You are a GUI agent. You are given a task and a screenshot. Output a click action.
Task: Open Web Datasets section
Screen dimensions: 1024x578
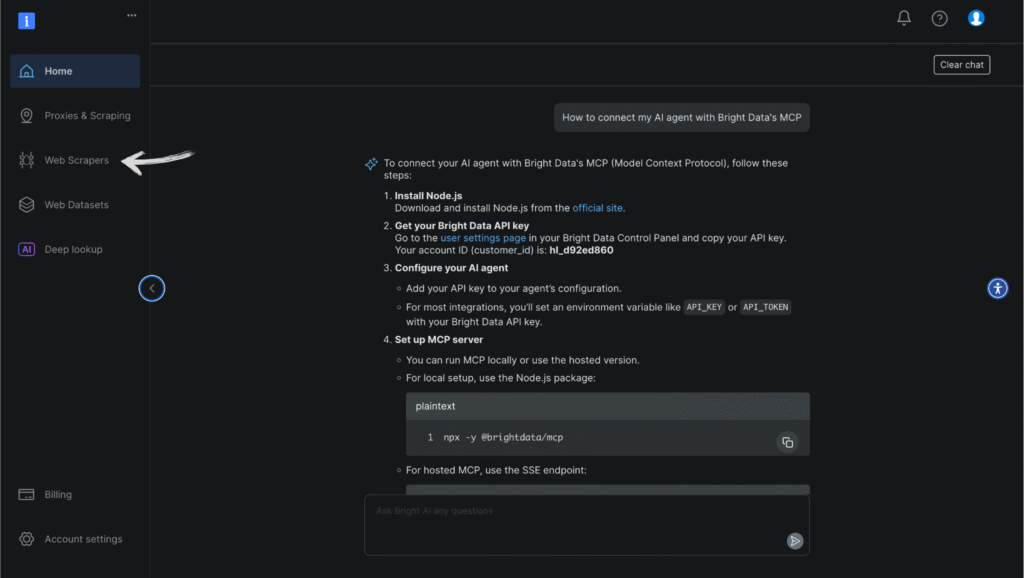(x=74, y=204)
